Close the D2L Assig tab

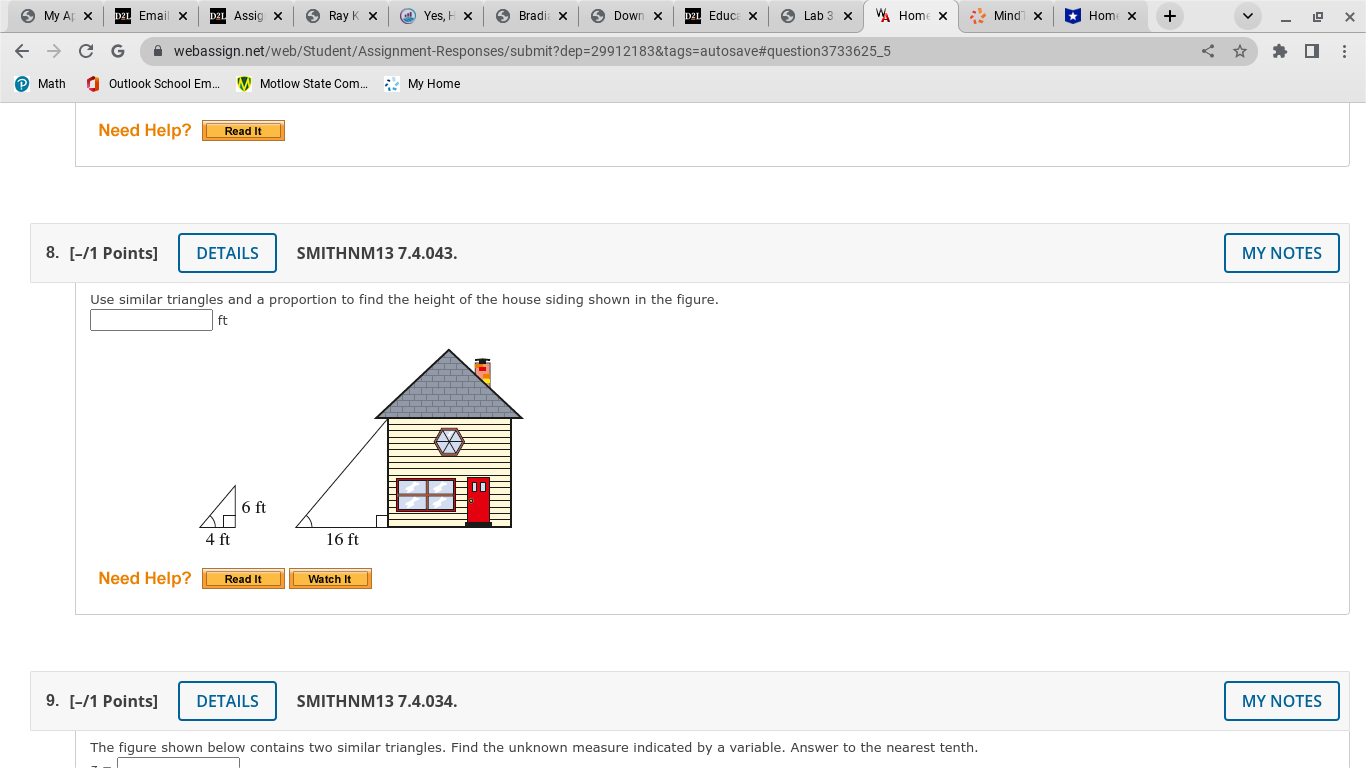pos(277,16)
